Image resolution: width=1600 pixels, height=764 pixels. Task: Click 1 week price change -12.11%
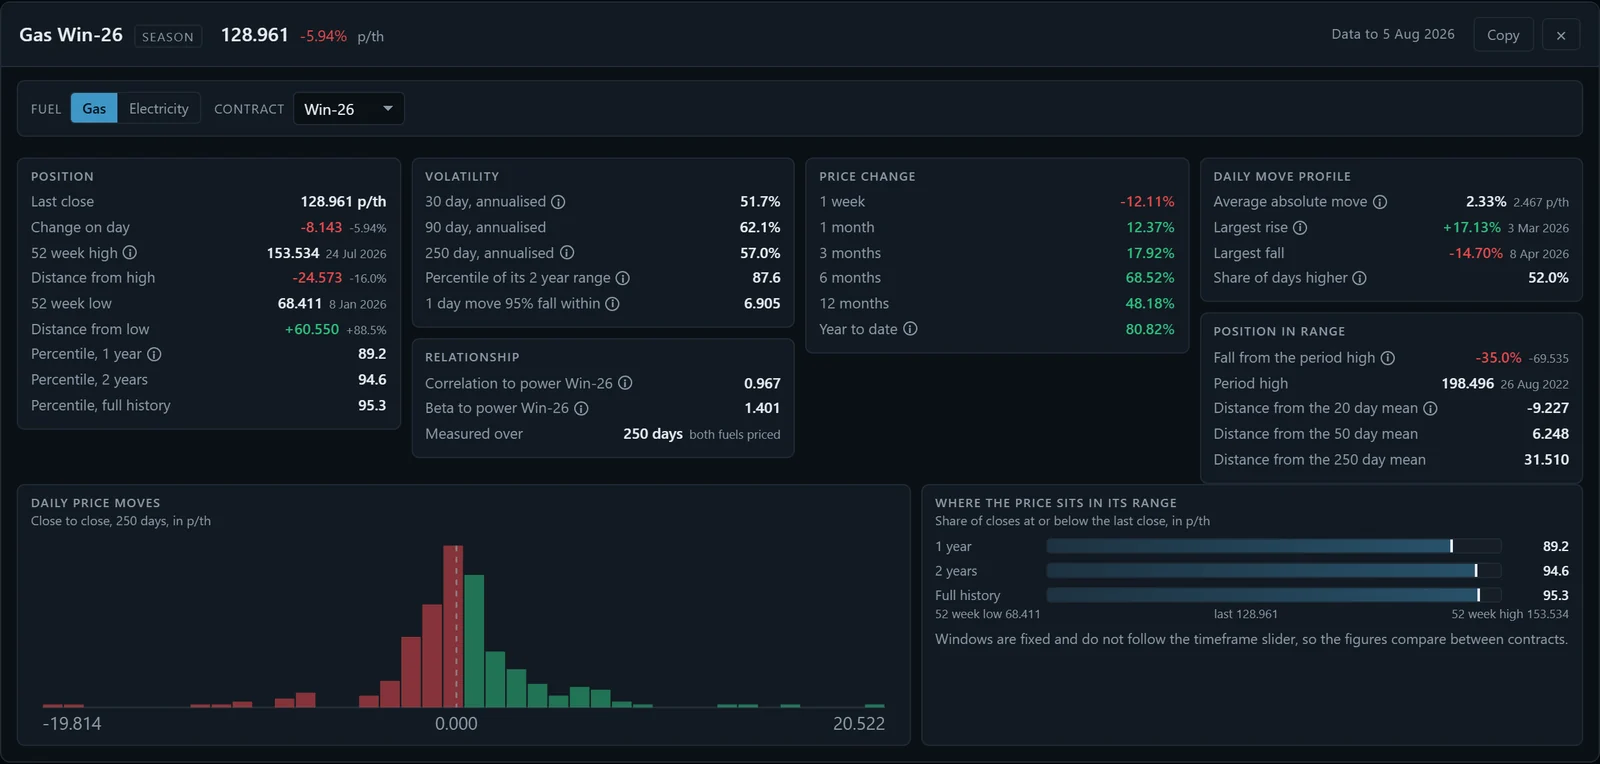(x=1147, y=202)
